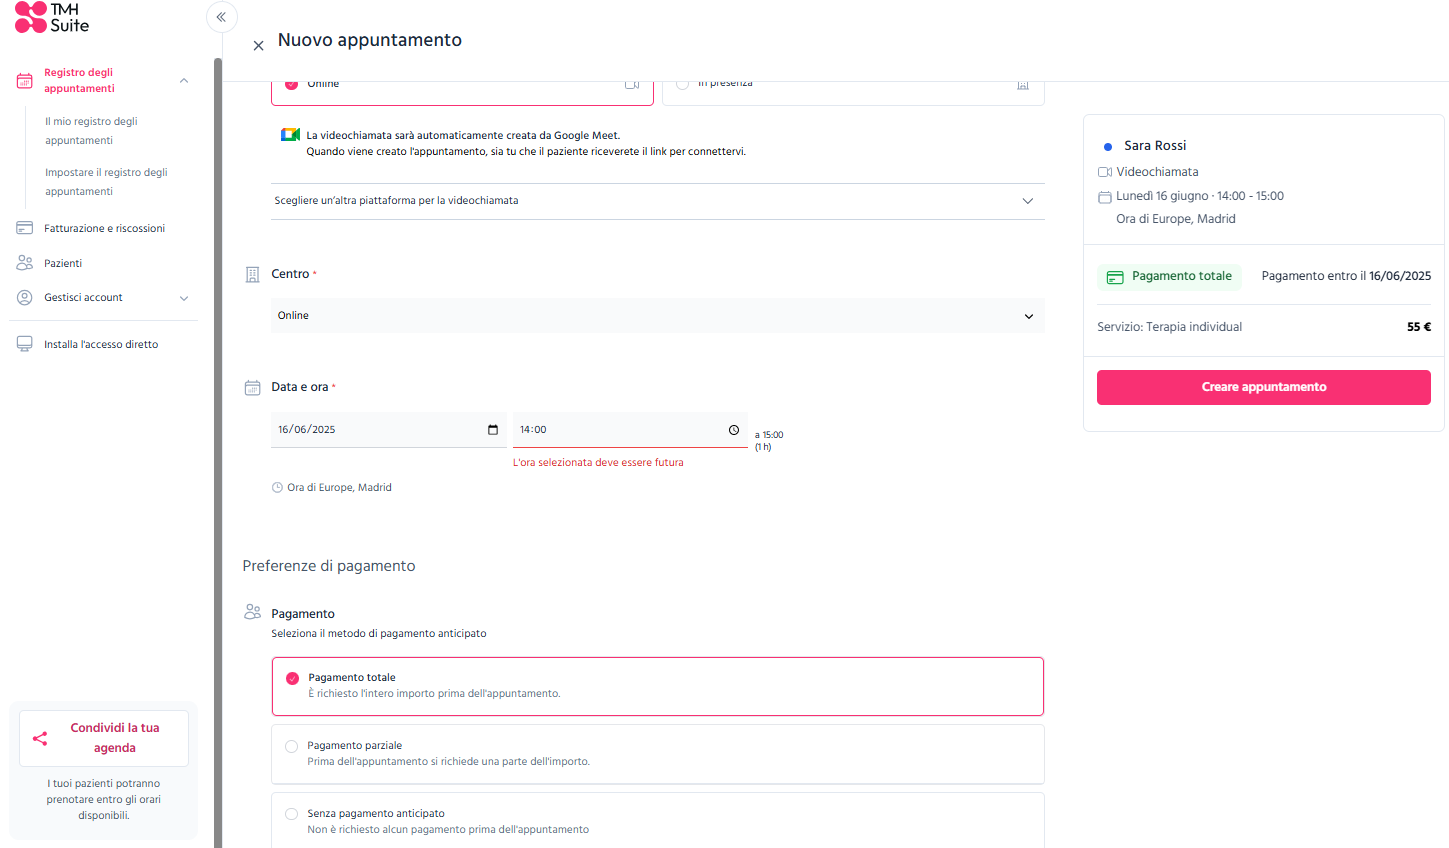Open the date picker calendar icon

(493, 430)
